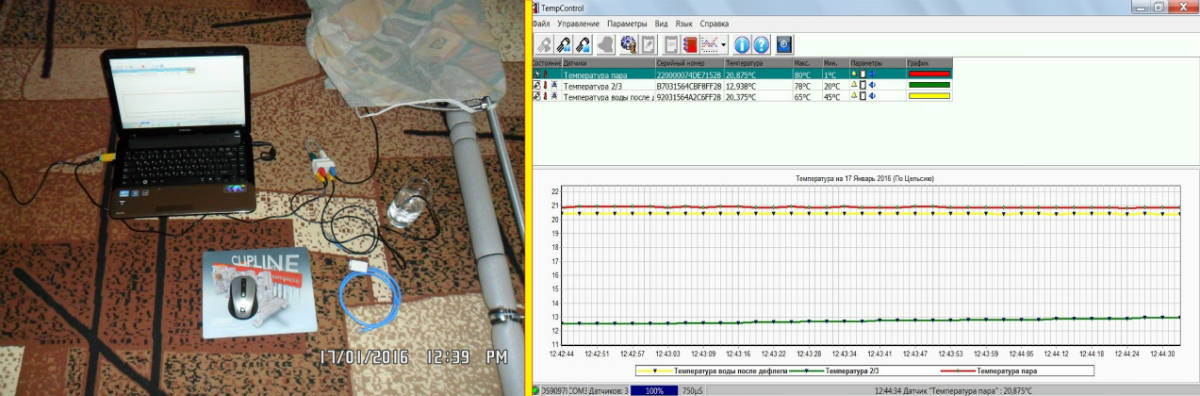Toggle state icon for Температура 2/3 row
The image size is (1200, 396).
pyautogui.click(x=537, y=85)
